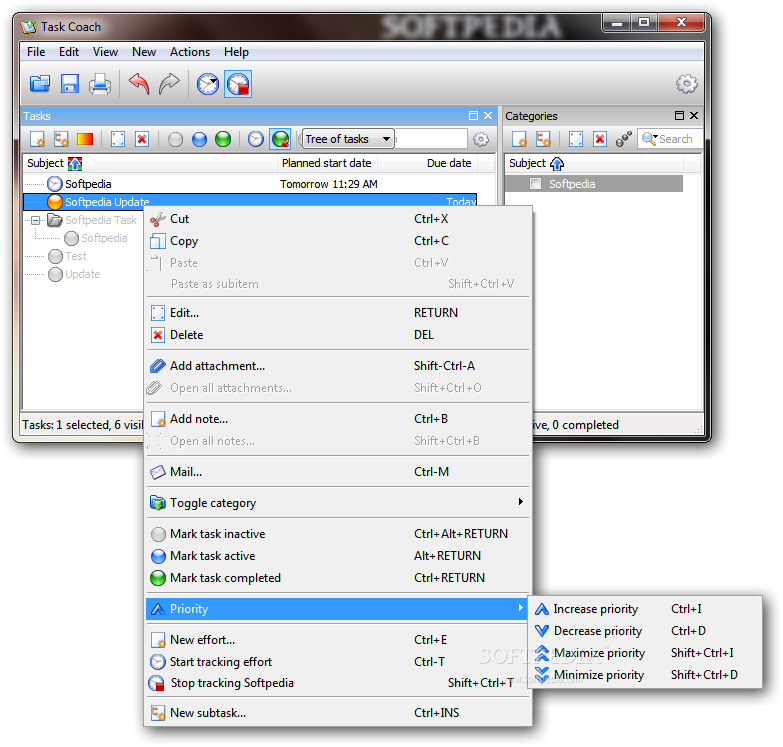Click the Open file toolbar icon
Screen dimensions: 783x747
tap(39, 83)
